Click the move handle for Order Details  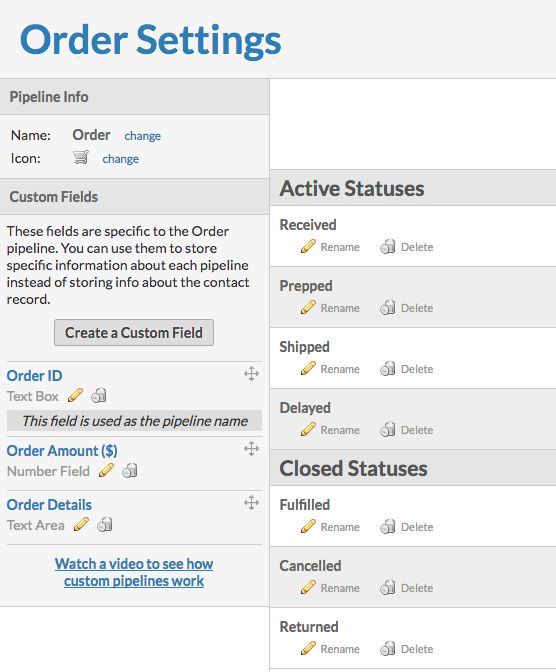[251, 502]
